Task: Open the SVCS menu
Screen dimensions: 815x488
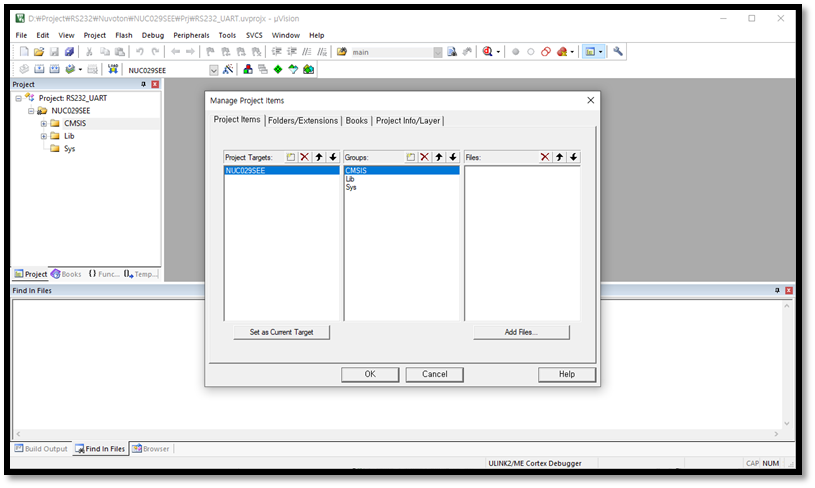Action: pyautogui.click(x=254, y=35)
